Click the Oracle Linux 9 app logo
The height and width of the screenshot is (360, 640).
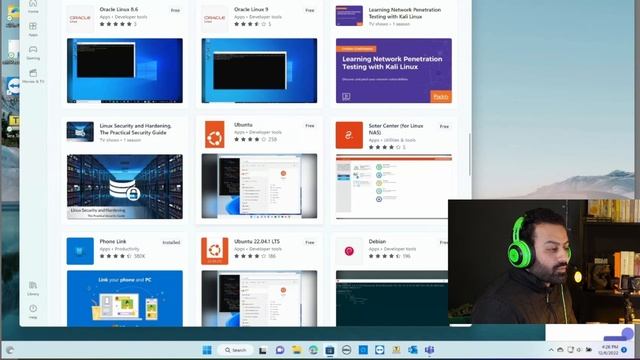[x=215, y=19]
